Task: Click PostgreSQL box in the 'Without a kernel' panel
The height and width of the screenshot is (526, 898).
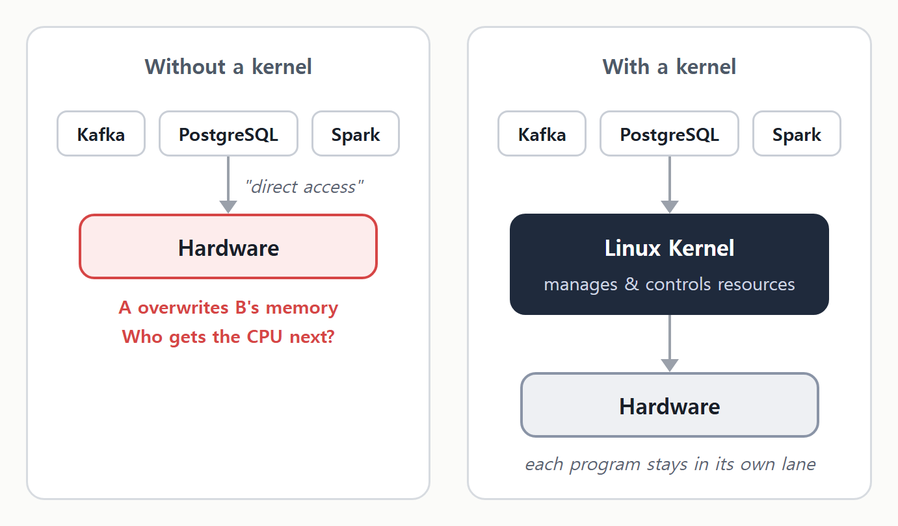Action: tap(229, 134)
